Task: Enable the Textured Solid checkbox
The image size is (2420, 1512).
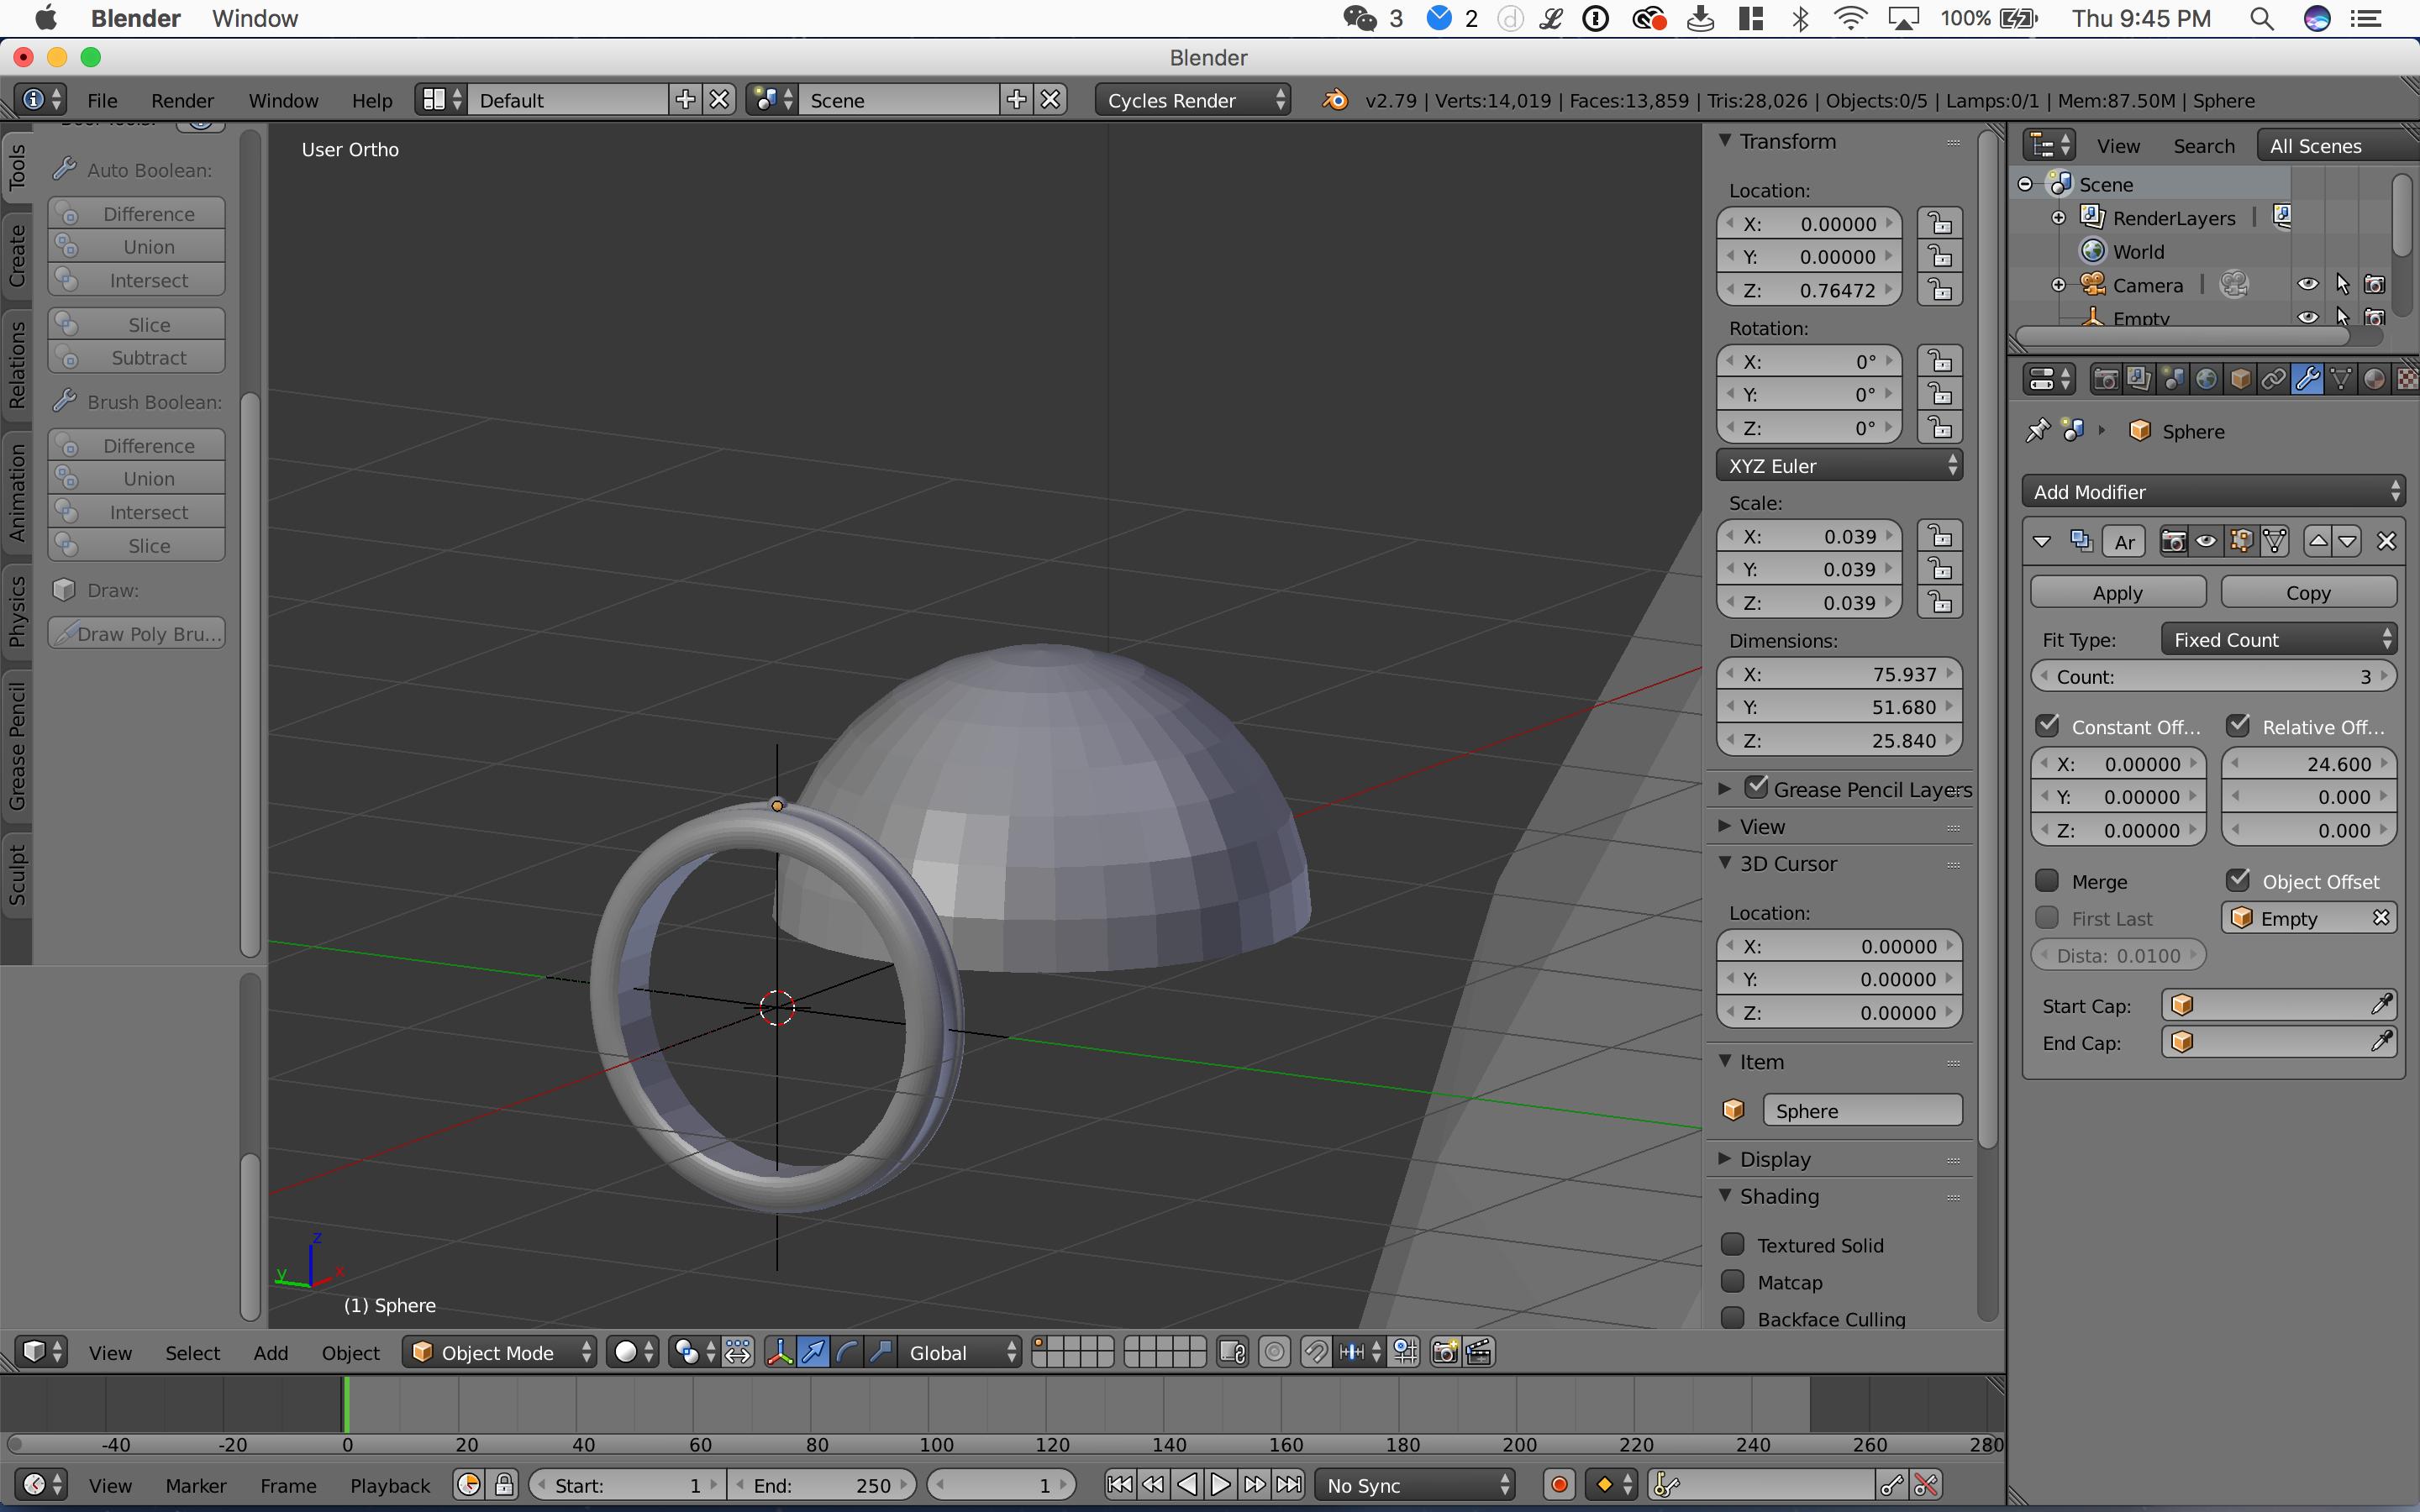Action: (x=1733, y=1245)
